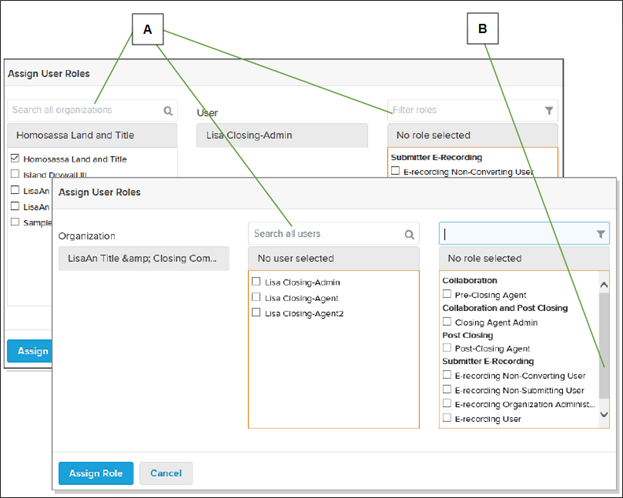Click filter funnel icon in front dialog
This screenshot has width=623, height=498.
600,234
